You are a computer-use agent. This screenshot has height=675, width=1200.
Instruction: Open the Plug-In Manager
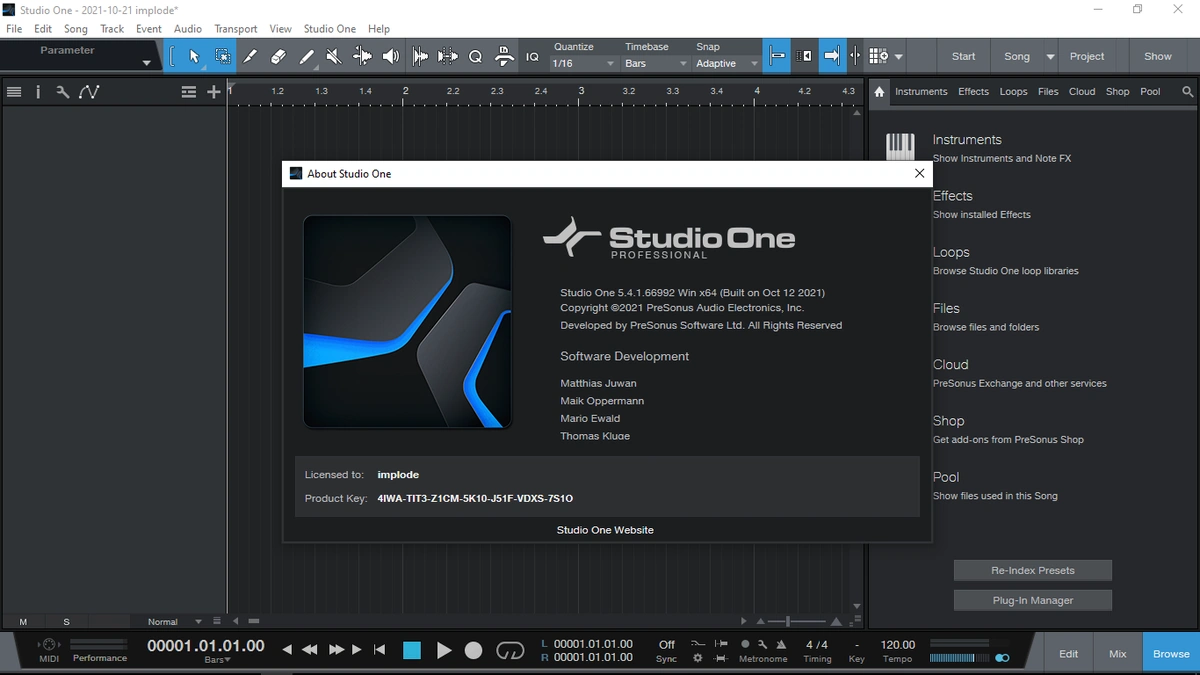click(x=1032, y=600)
